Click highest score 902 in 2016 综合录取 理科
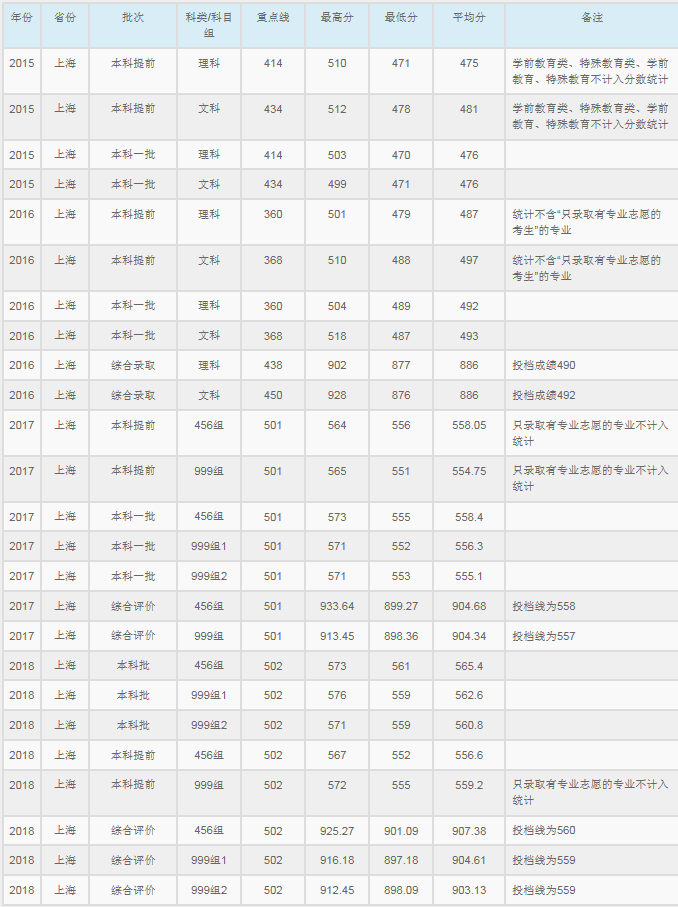Image resolution: width=678 pixels, height=907 pixels. (x=337, y=366)
